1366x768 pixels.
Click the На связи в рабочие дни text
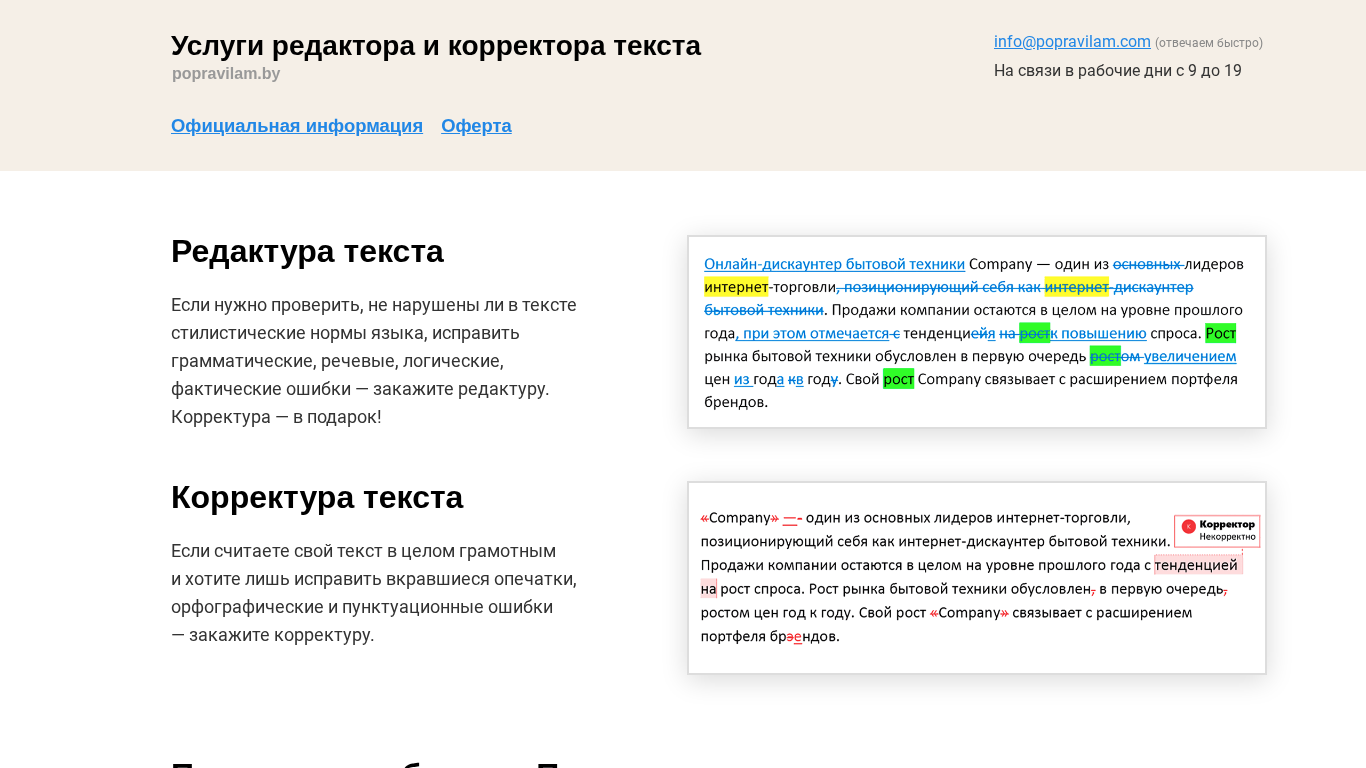tap(1117, 71)
